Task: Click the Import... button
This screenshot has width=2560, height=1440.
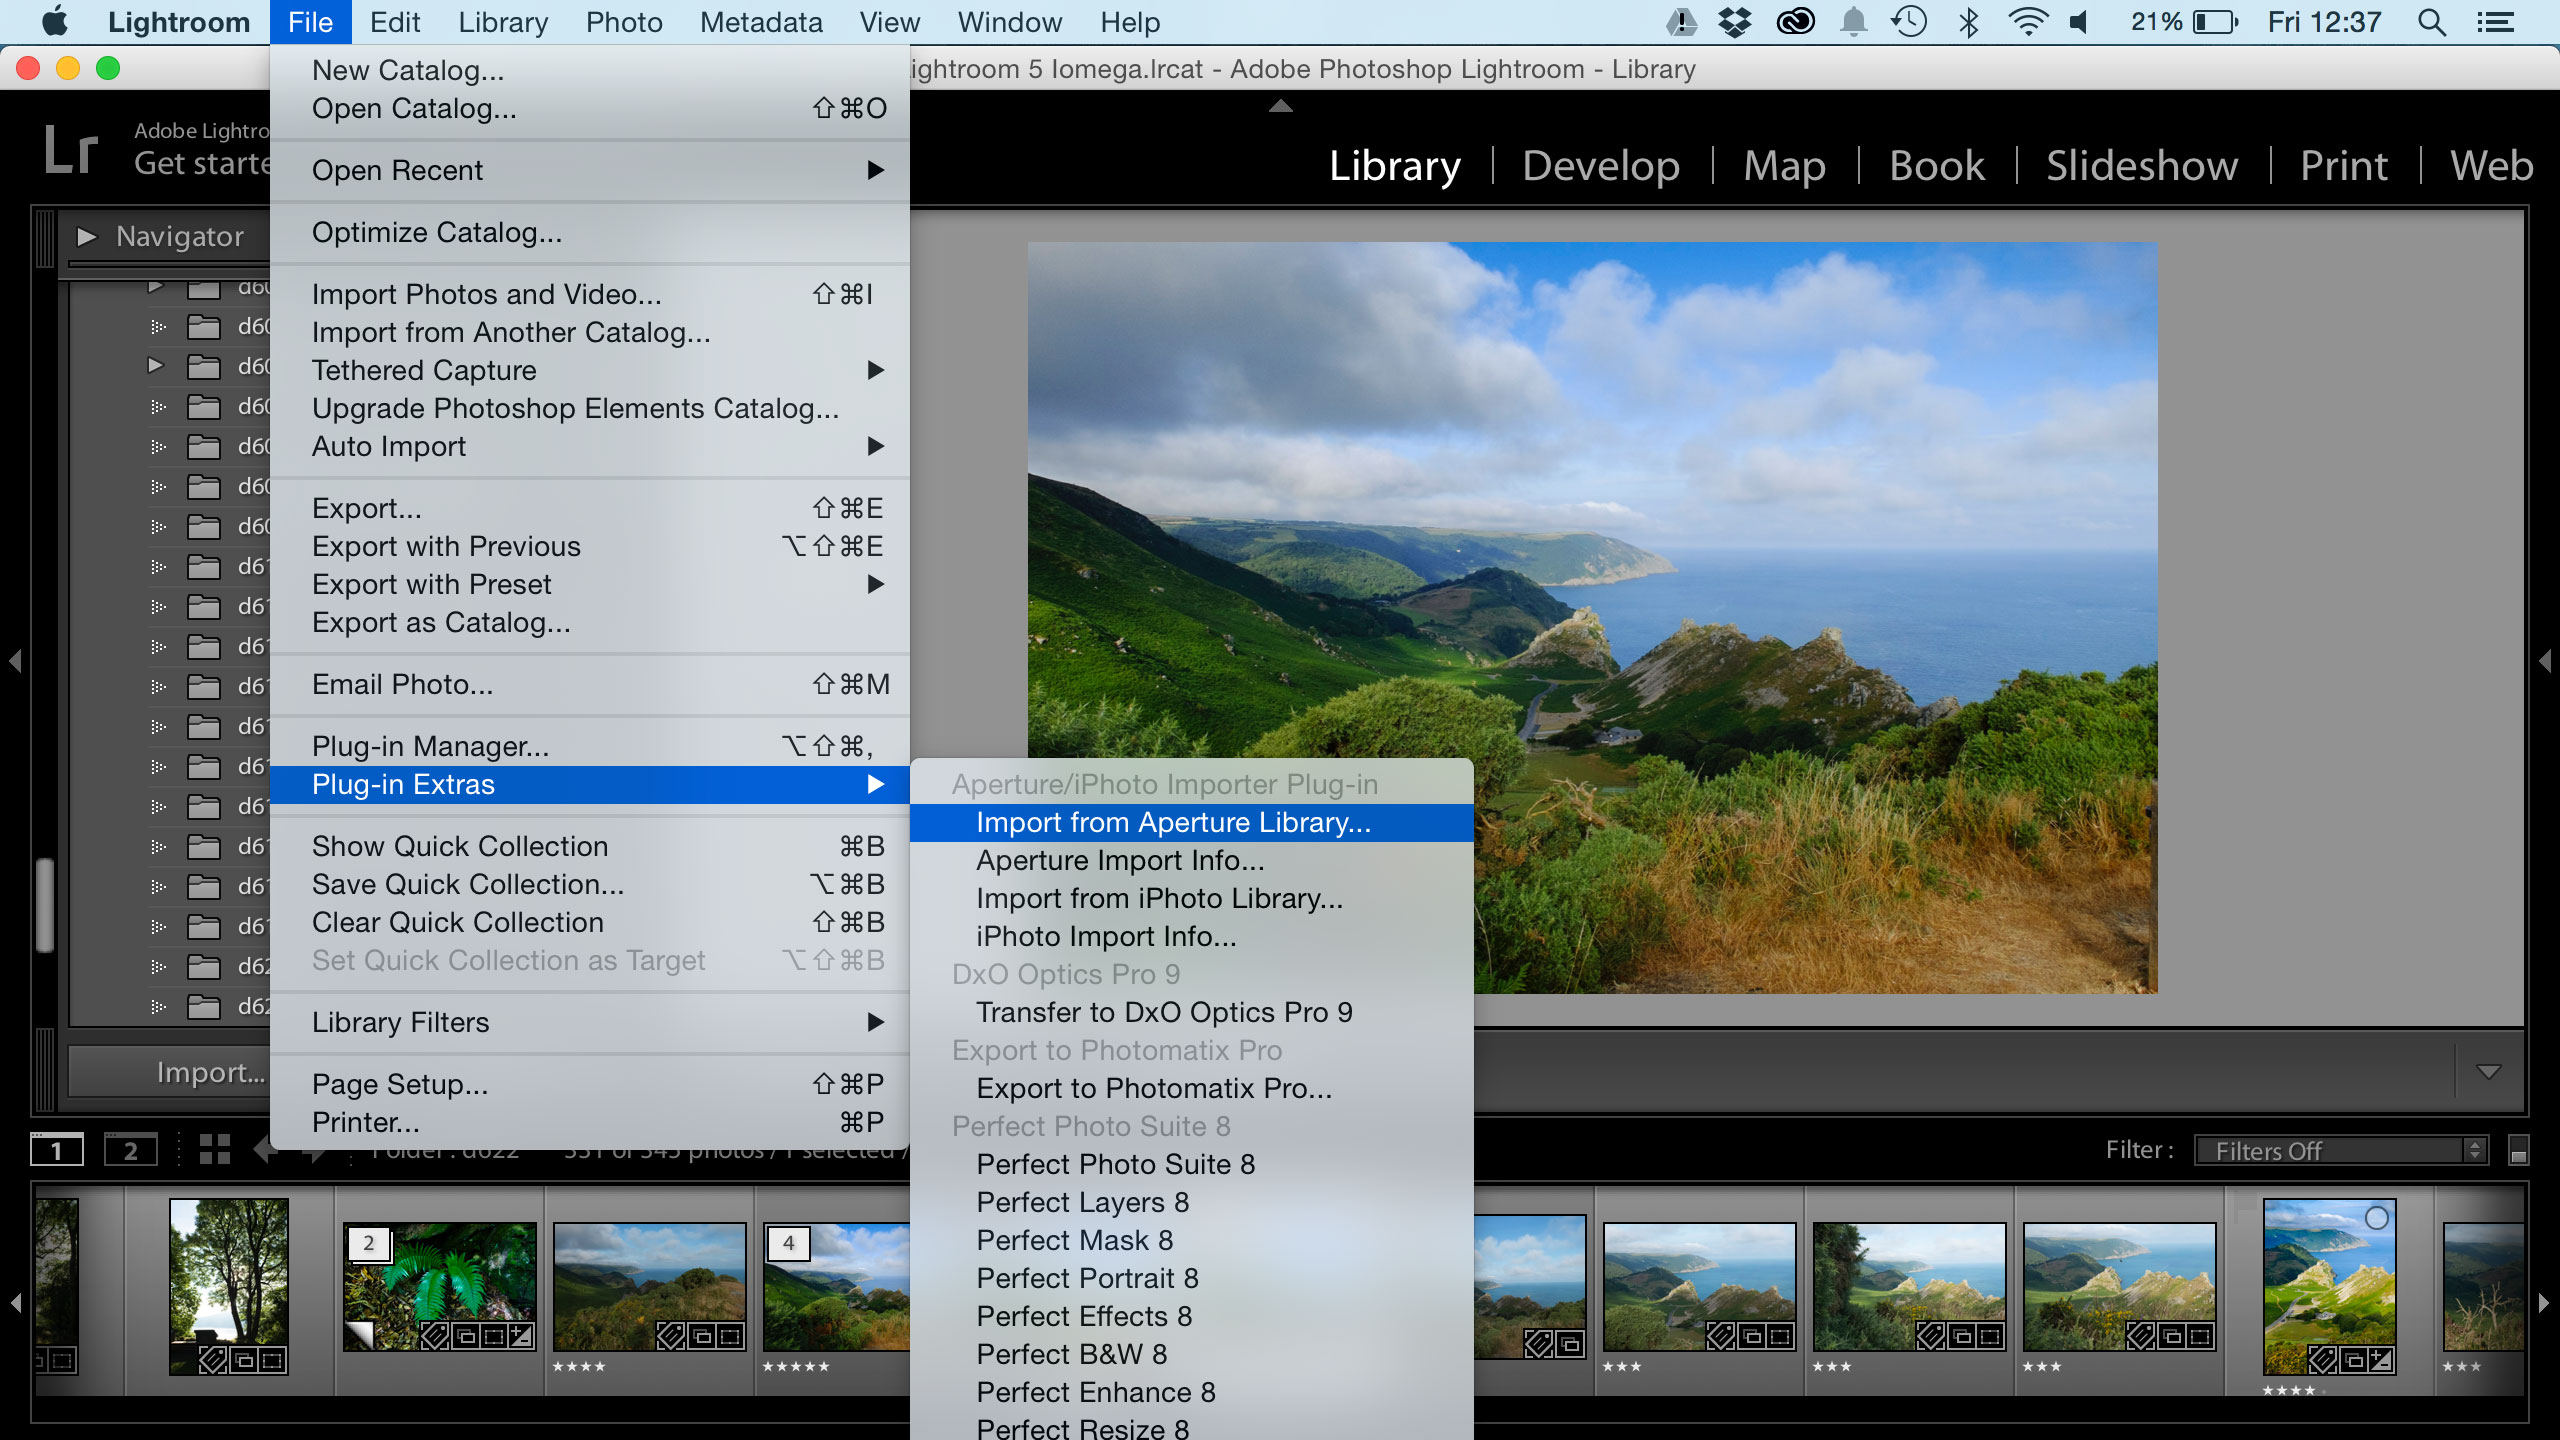Action: click(x=170, y=1072)
